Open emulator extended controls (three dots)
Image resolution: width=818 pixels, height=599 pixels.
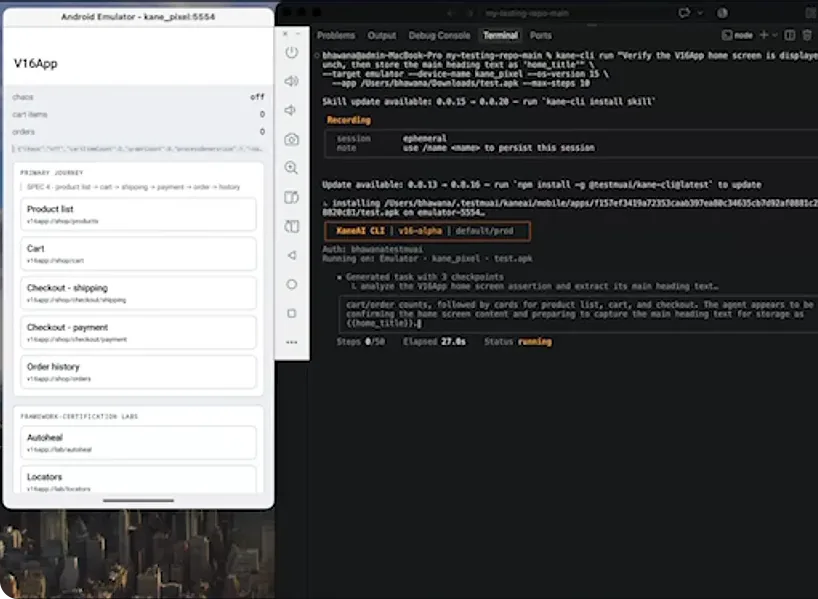pyautogui.click(x=292, y=342)
